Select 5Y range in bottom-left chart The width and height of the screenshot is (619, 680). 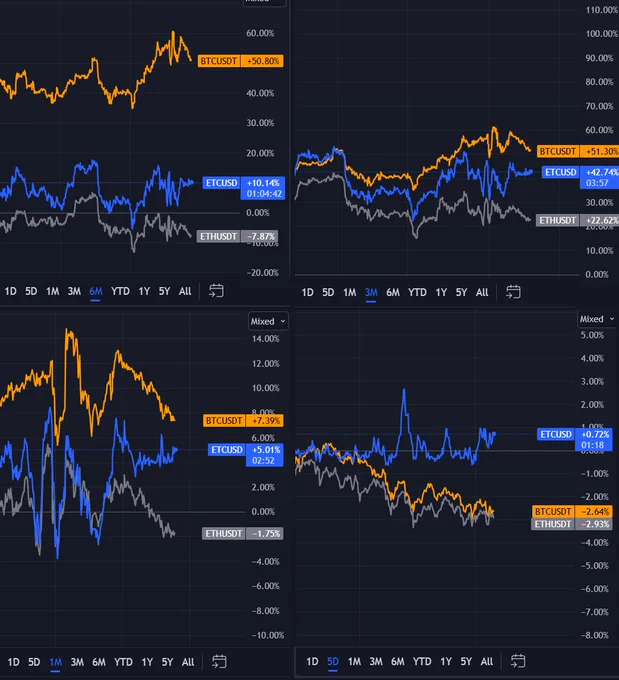[167, 662]
